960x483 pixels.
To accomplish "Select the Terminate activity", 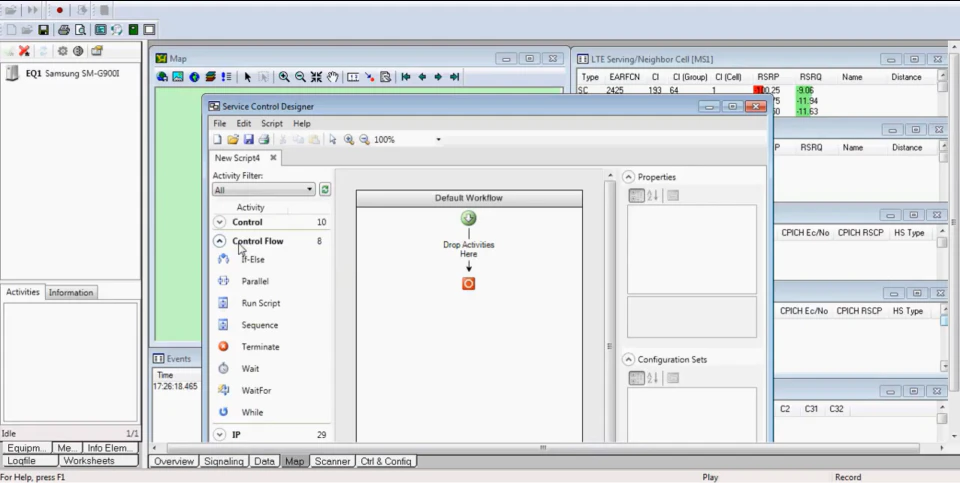I will tap(260, 346).
